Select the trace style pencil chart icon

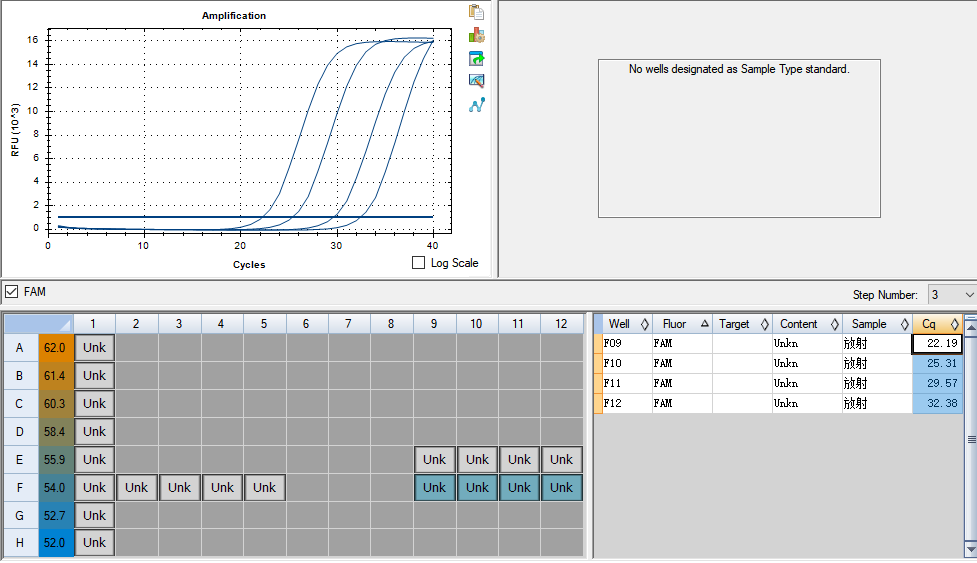tap(477, 81)
